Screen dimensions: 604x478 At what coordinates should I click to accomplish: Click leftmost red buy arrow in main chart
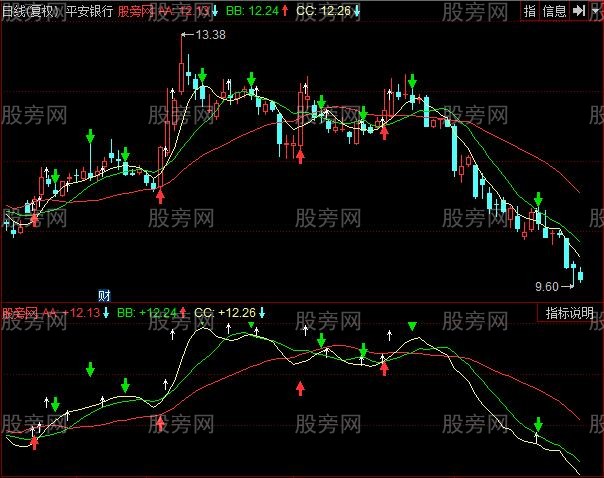point(36,218)
